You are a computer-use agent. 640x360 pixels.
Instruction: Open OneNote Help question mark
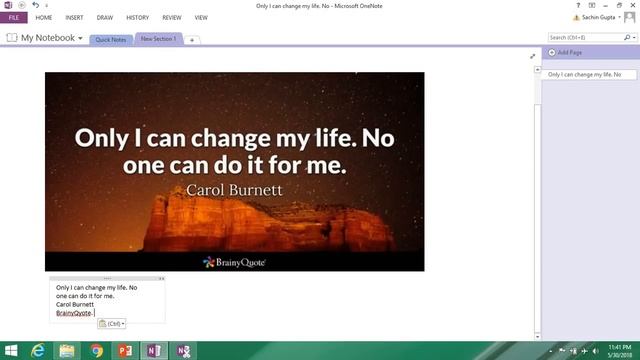pos(578,5)
